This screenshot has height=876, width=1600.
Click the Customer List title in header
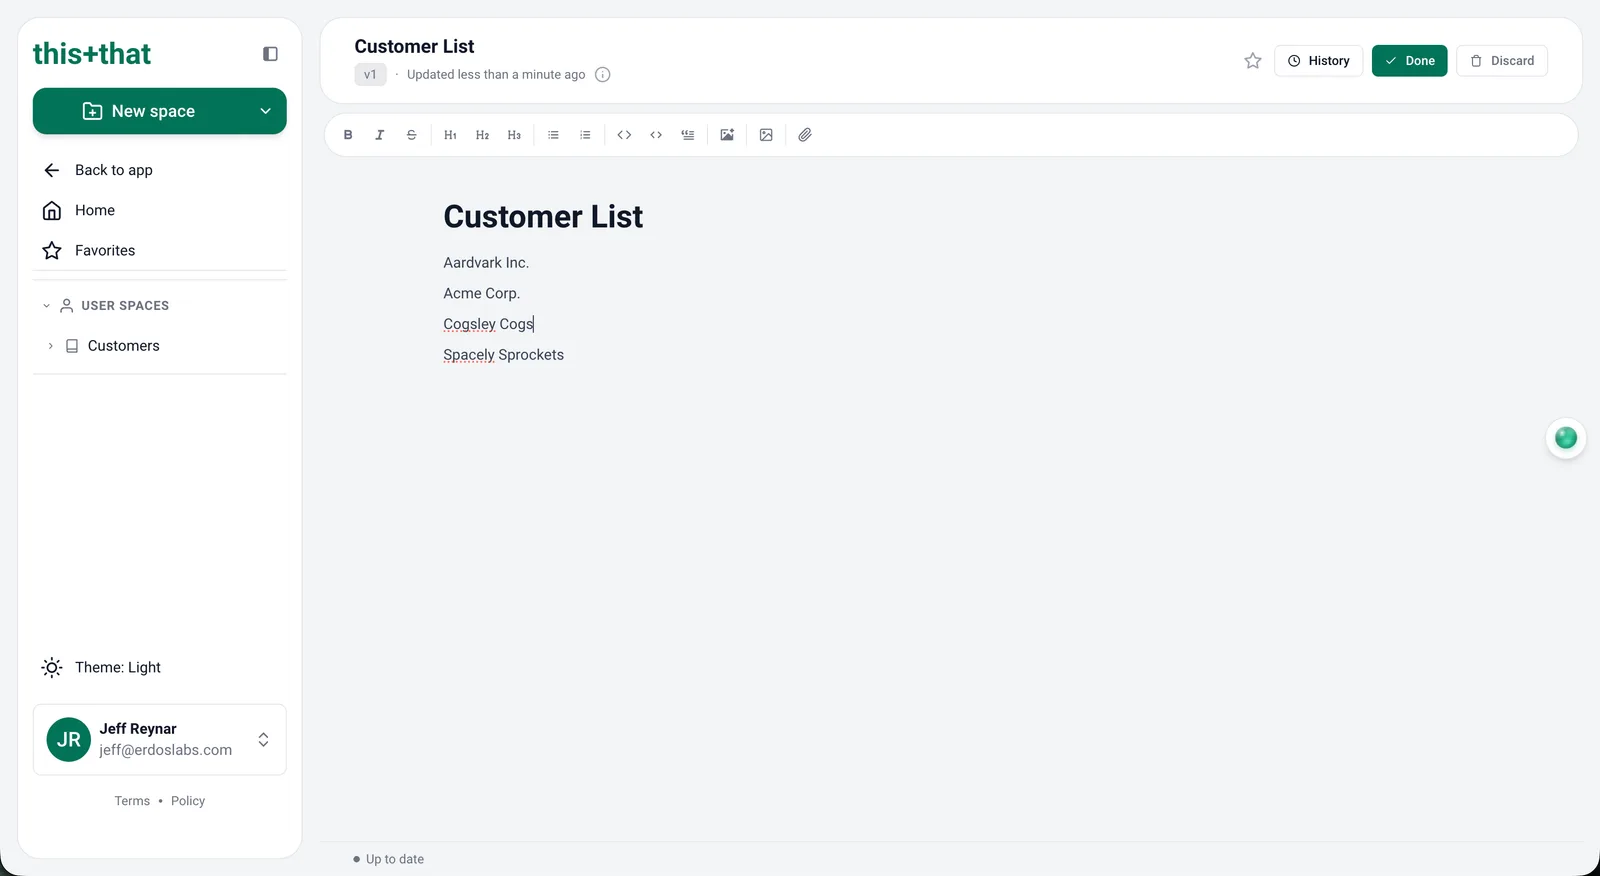(x=414, y=46)
